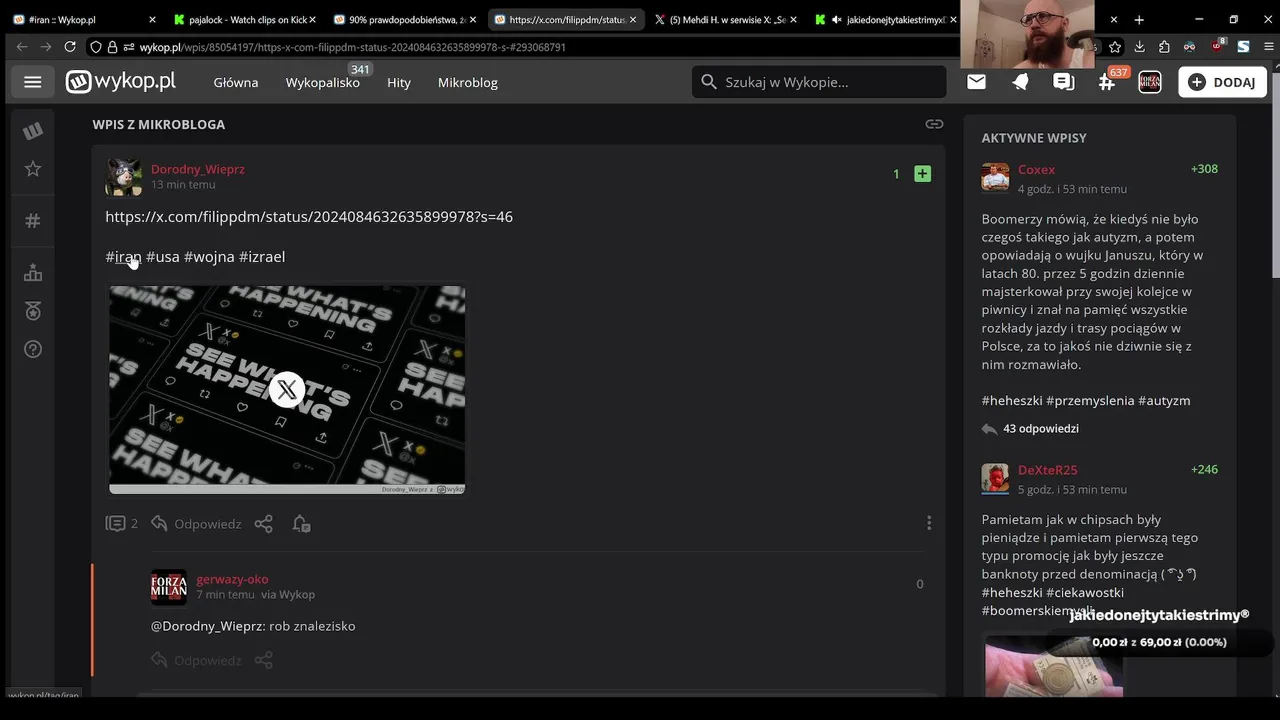The height and width of the screenshot is (720, 1280).
Task: Reply to gerwazy-oko's comment via Odpowiedz
Action: coord(196,660)
